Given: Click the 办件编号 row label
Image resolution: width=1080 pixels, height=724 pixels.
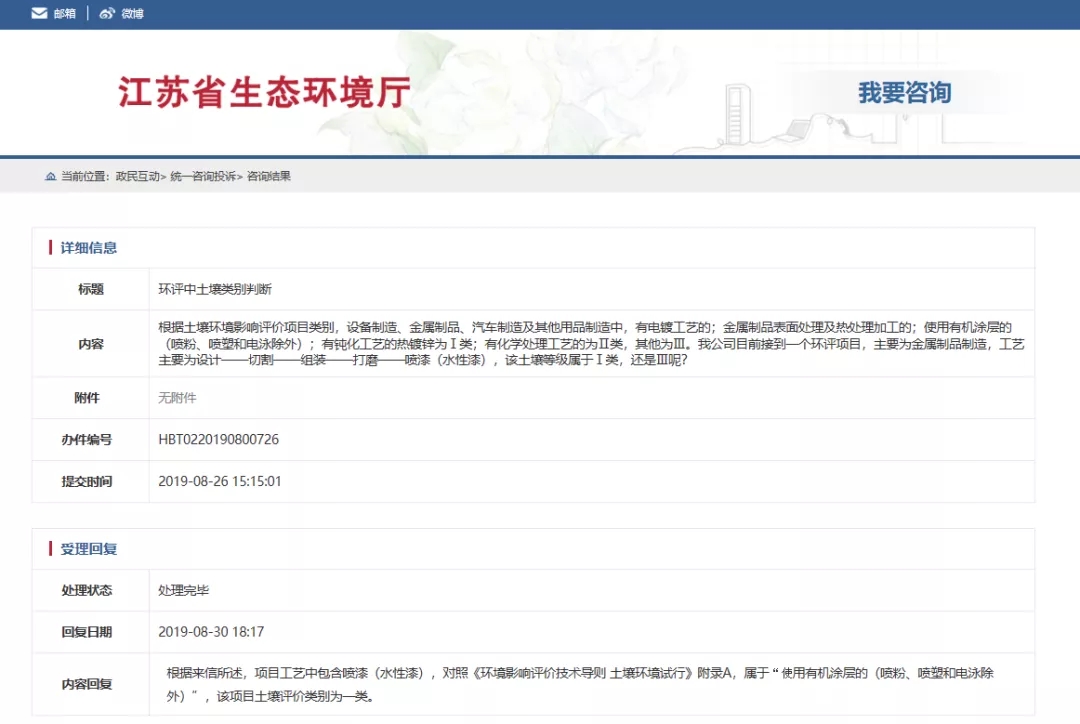Looking at the screenshot, I should coord(87,439).
